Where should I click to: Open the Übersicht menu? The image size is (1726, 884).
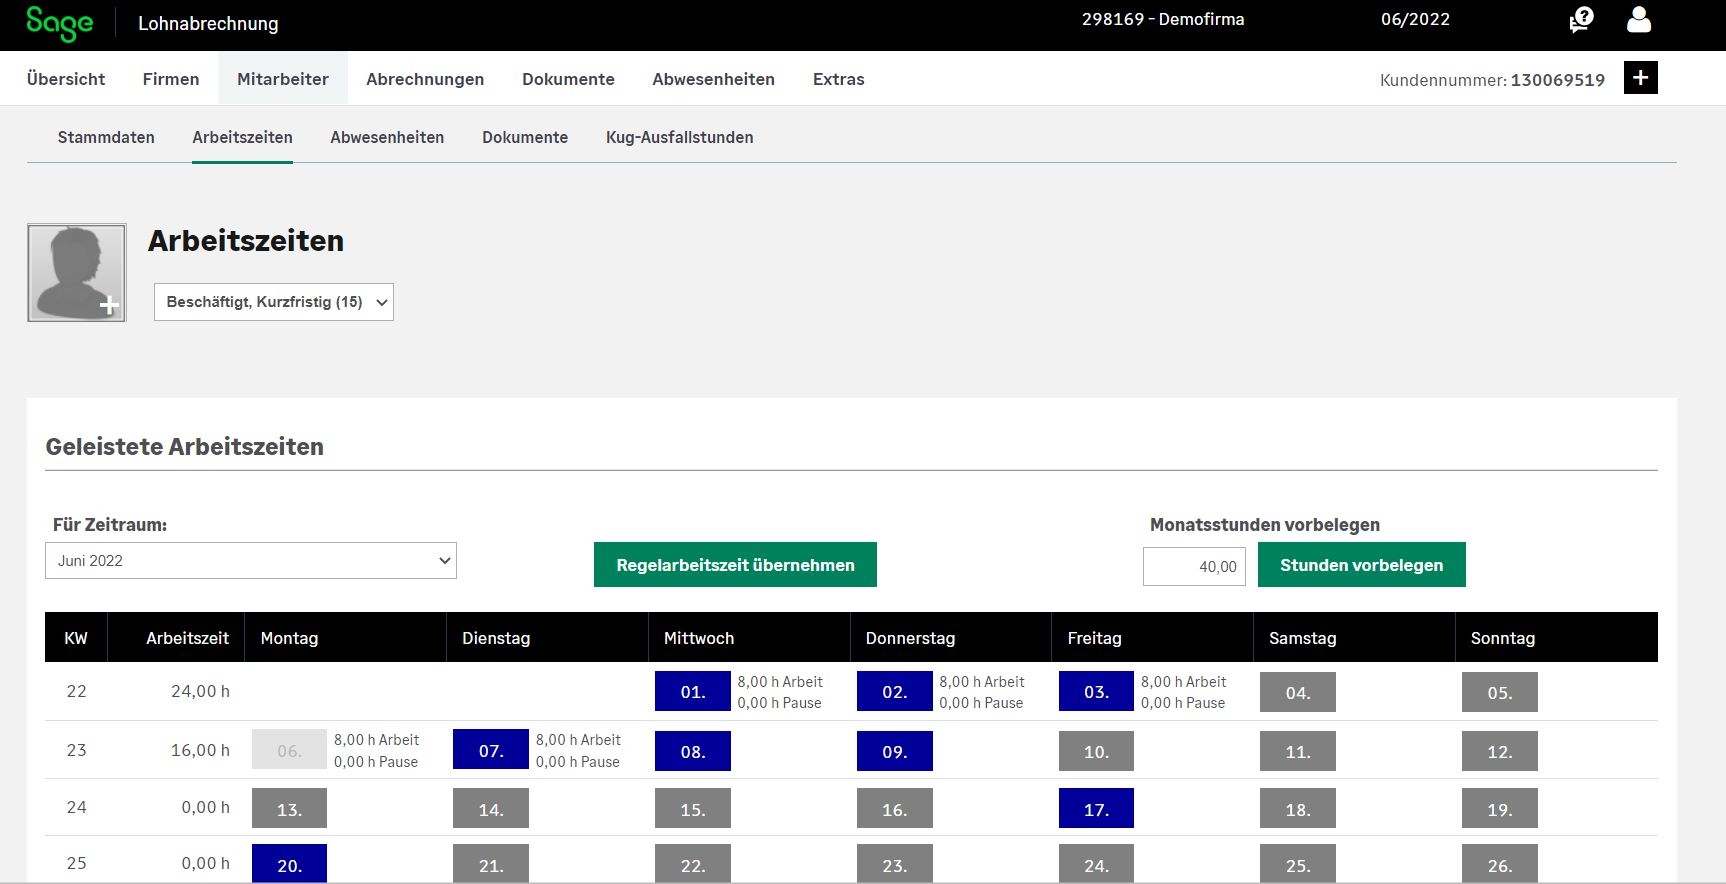point(66,79)
